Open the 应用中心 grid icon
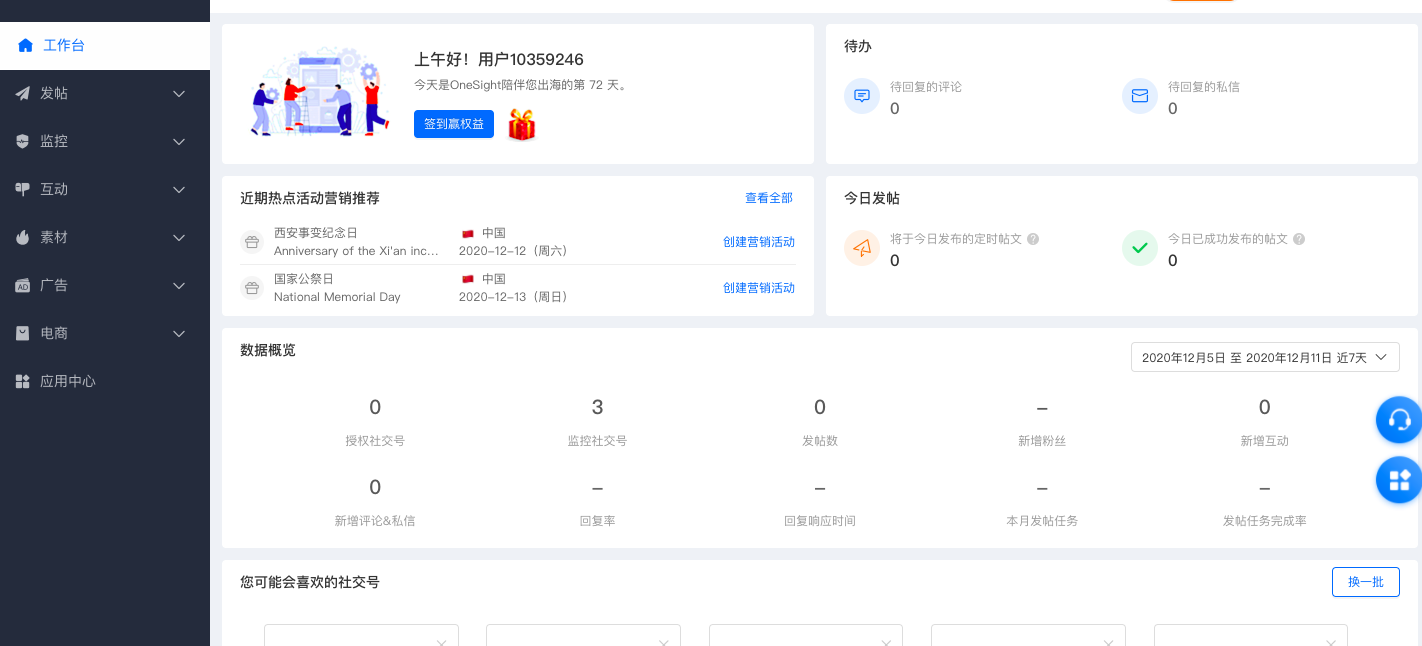This screenshot has width=1422, height=646. [x=22, y=381]
